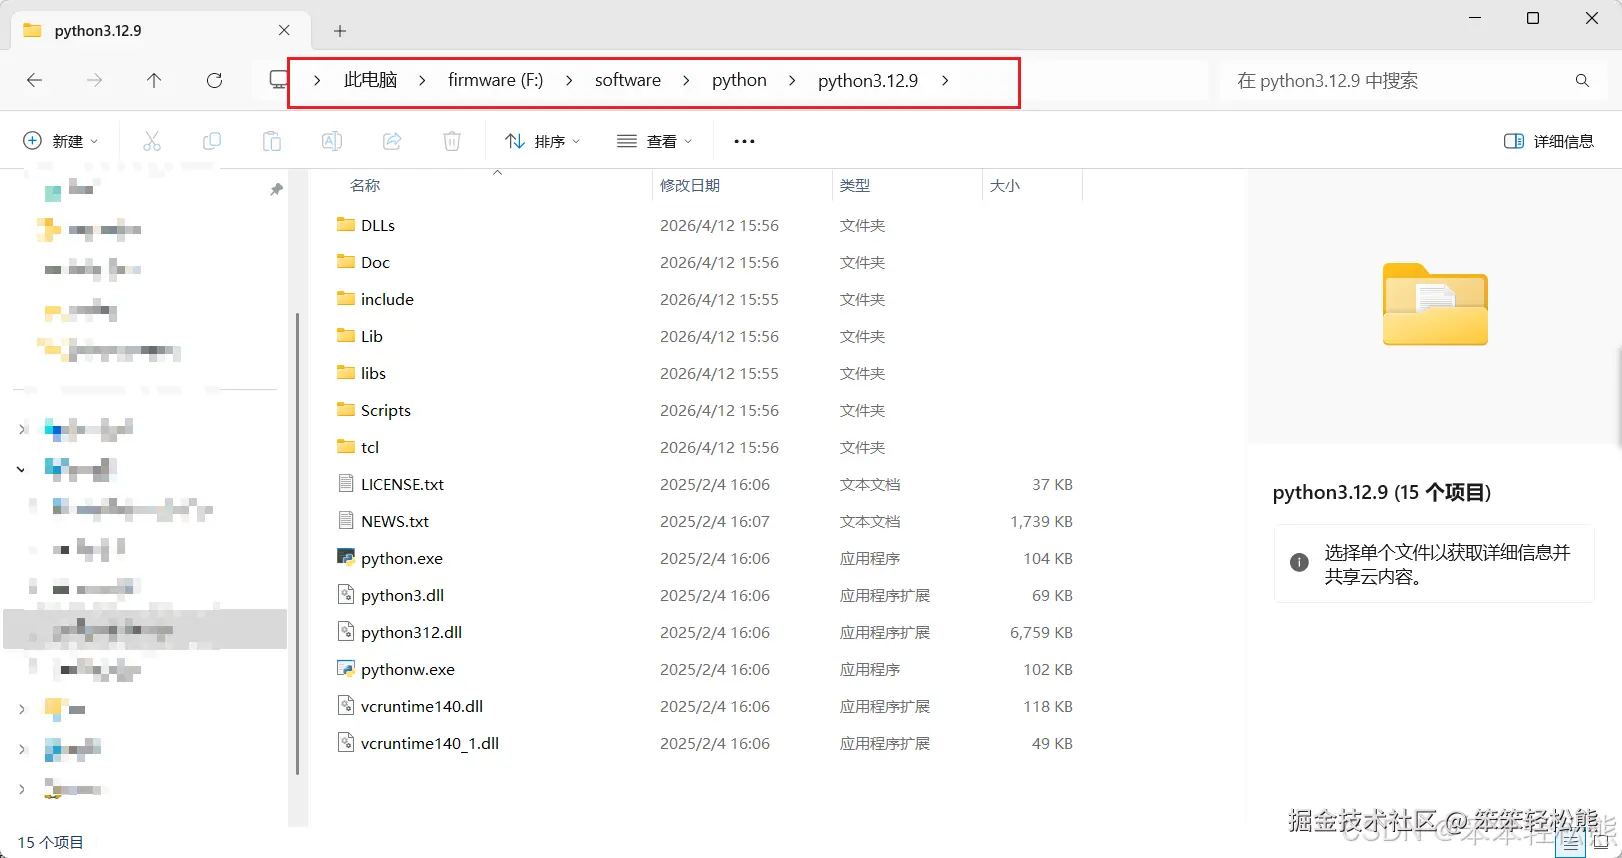This screenshot has width=1622, height=858.
Task: Select the LICENSE.txt document icon
Action: (346, 483)
